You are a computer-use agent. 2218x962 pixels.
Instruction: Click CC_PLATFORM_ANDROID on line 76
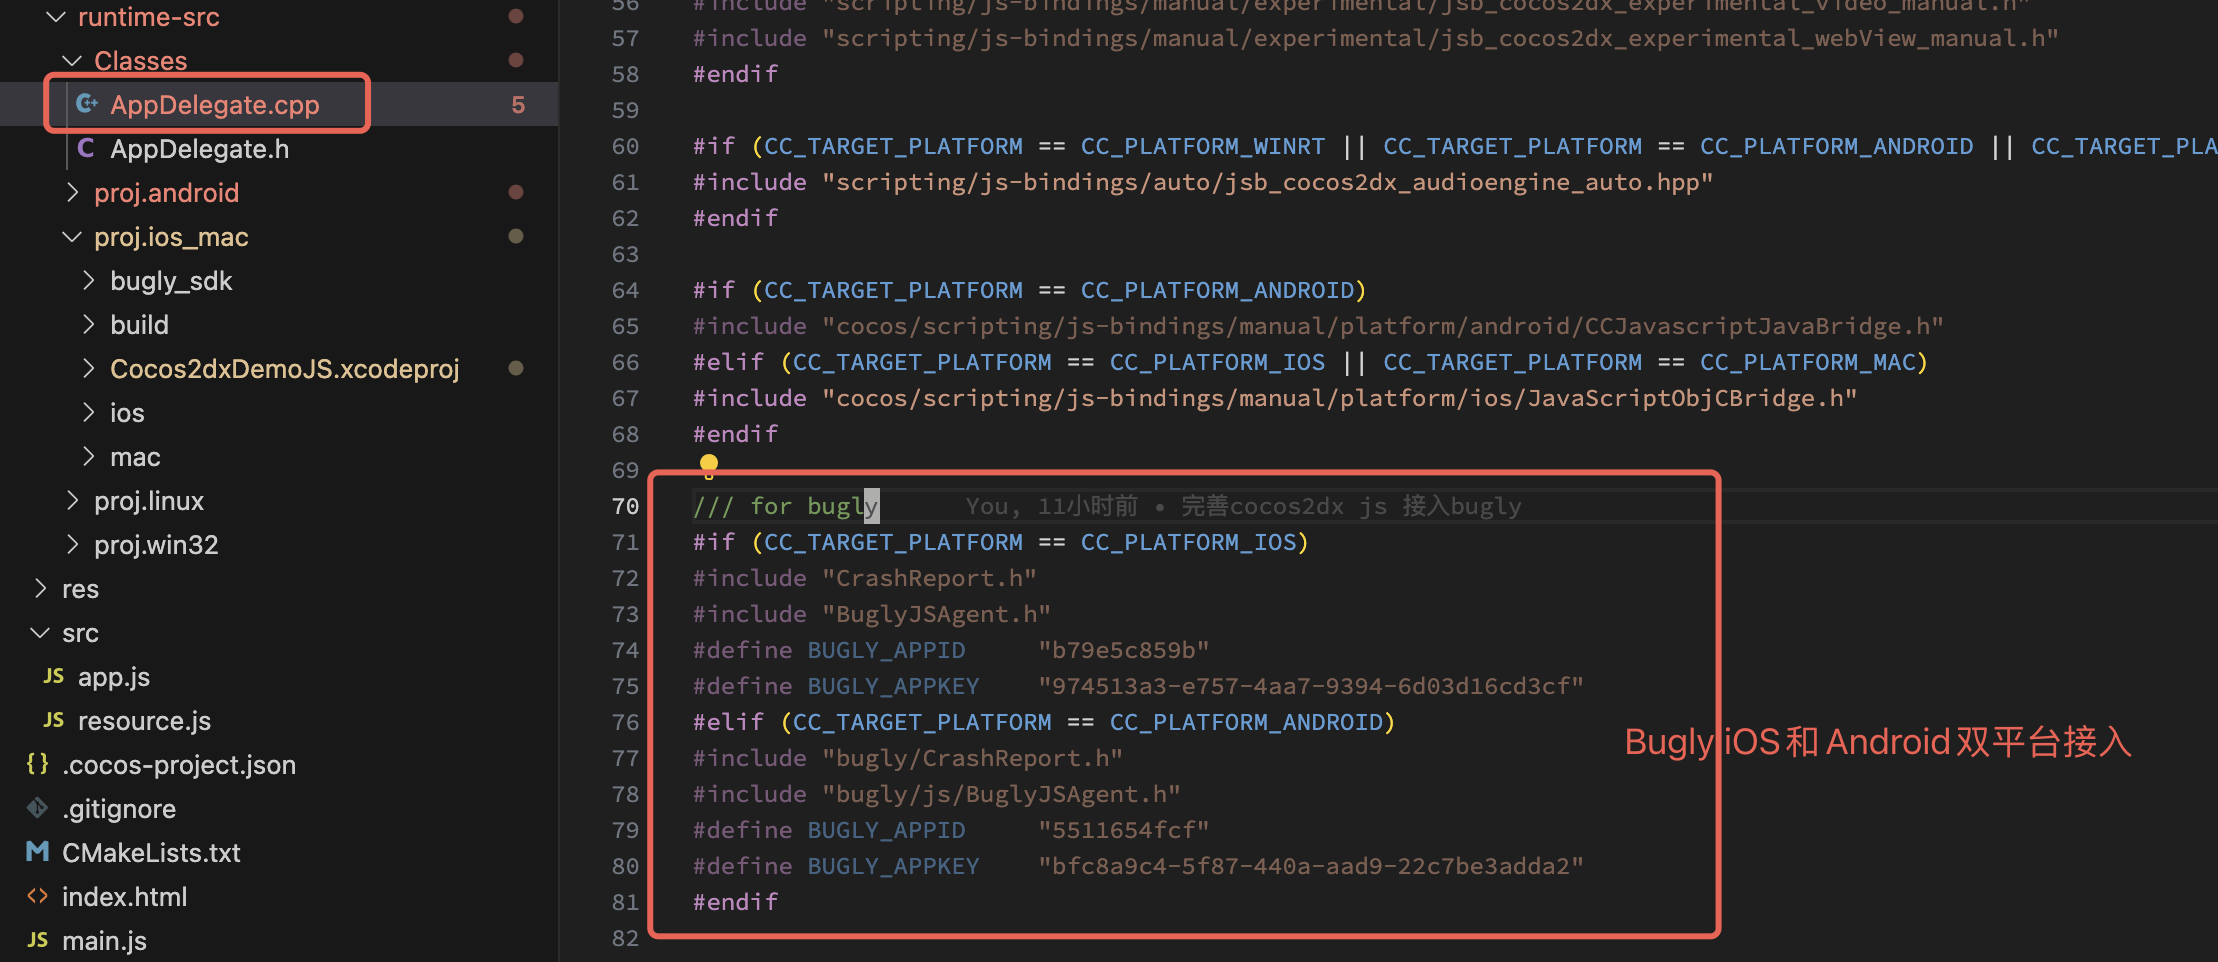[x=1246, y=722]
